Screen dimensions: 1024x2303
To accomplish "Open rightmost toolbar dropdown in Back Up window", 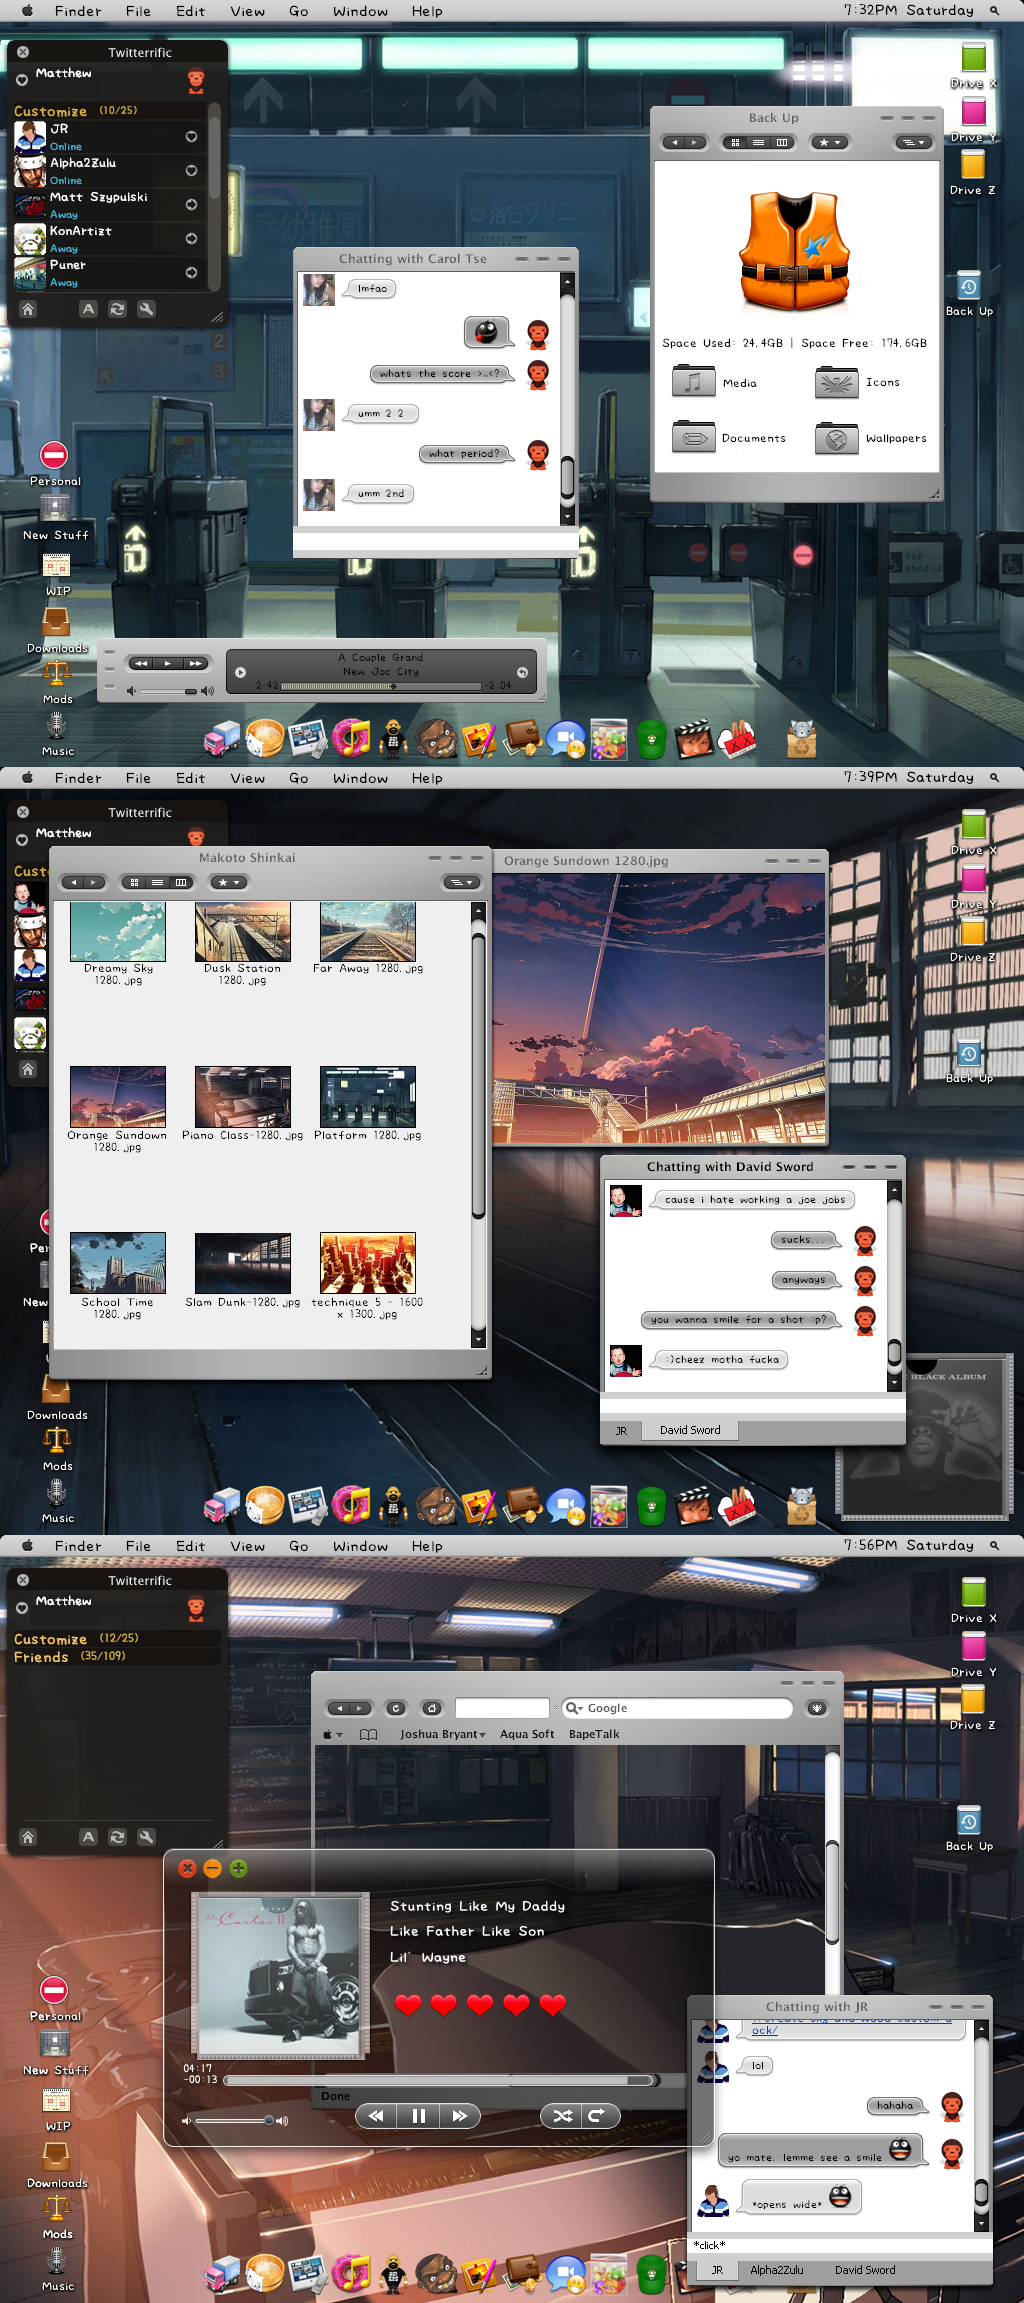I will point(913,142).
